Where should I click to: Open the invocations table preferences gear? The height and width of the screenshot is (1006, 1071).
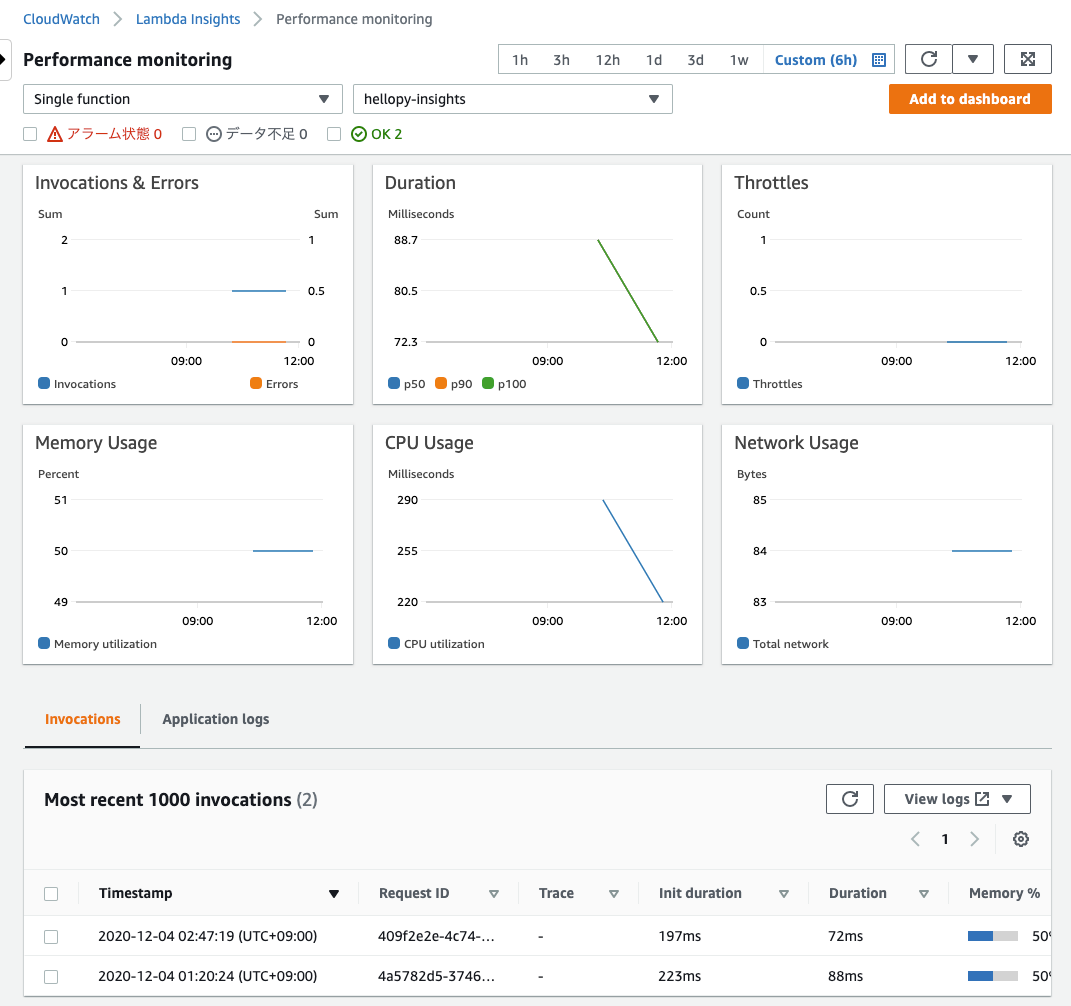(x=1020, y=839)
